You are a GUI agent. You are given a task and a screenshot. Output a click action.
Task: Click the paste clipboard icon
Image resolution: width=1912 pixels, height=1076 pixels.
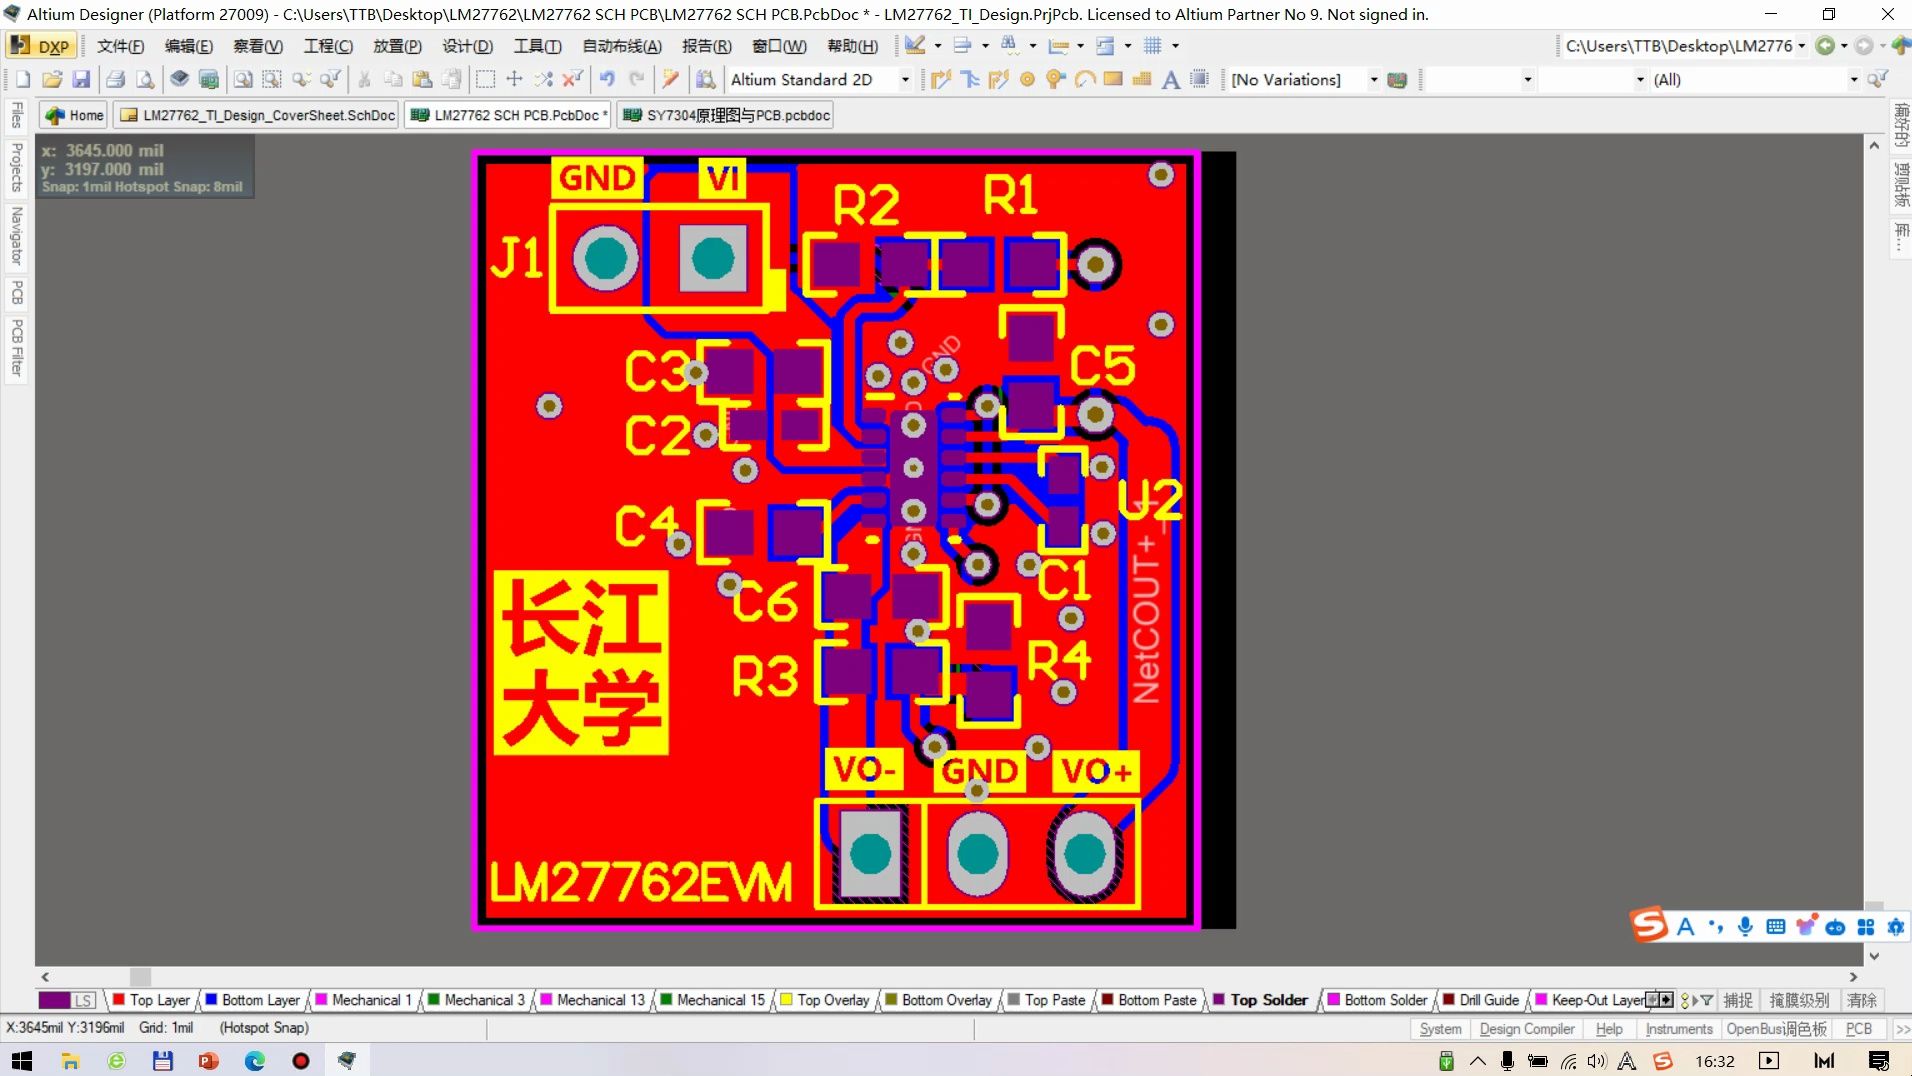point(423,80)
